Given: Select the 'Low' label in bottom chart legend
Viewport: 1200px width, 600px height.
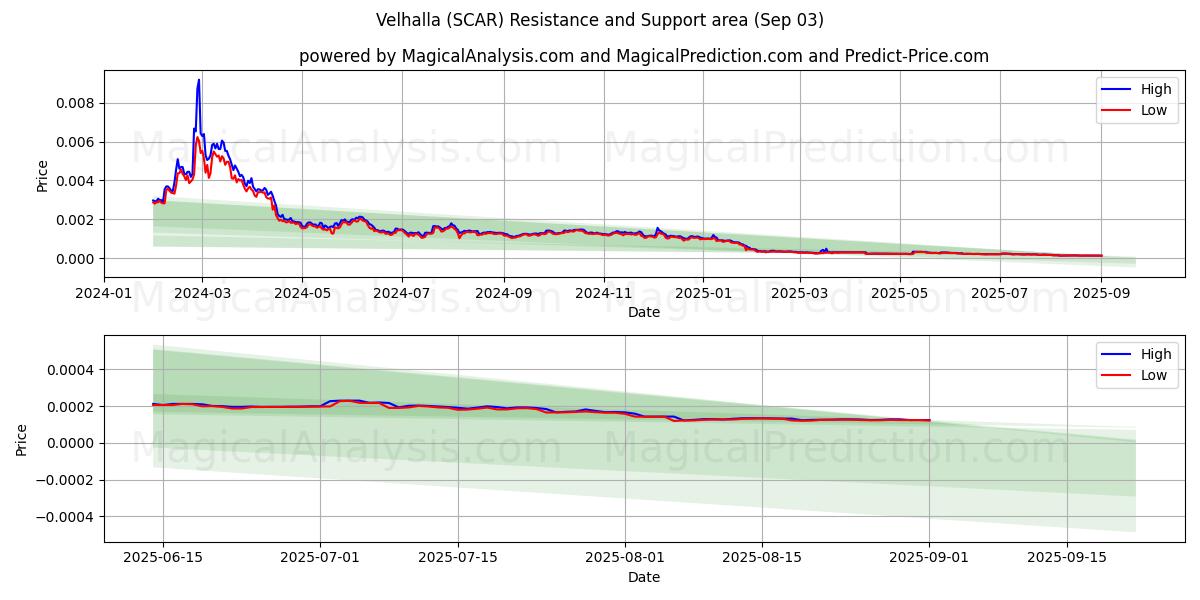Looking at the screenshot, I should (x=1154, y=376).
